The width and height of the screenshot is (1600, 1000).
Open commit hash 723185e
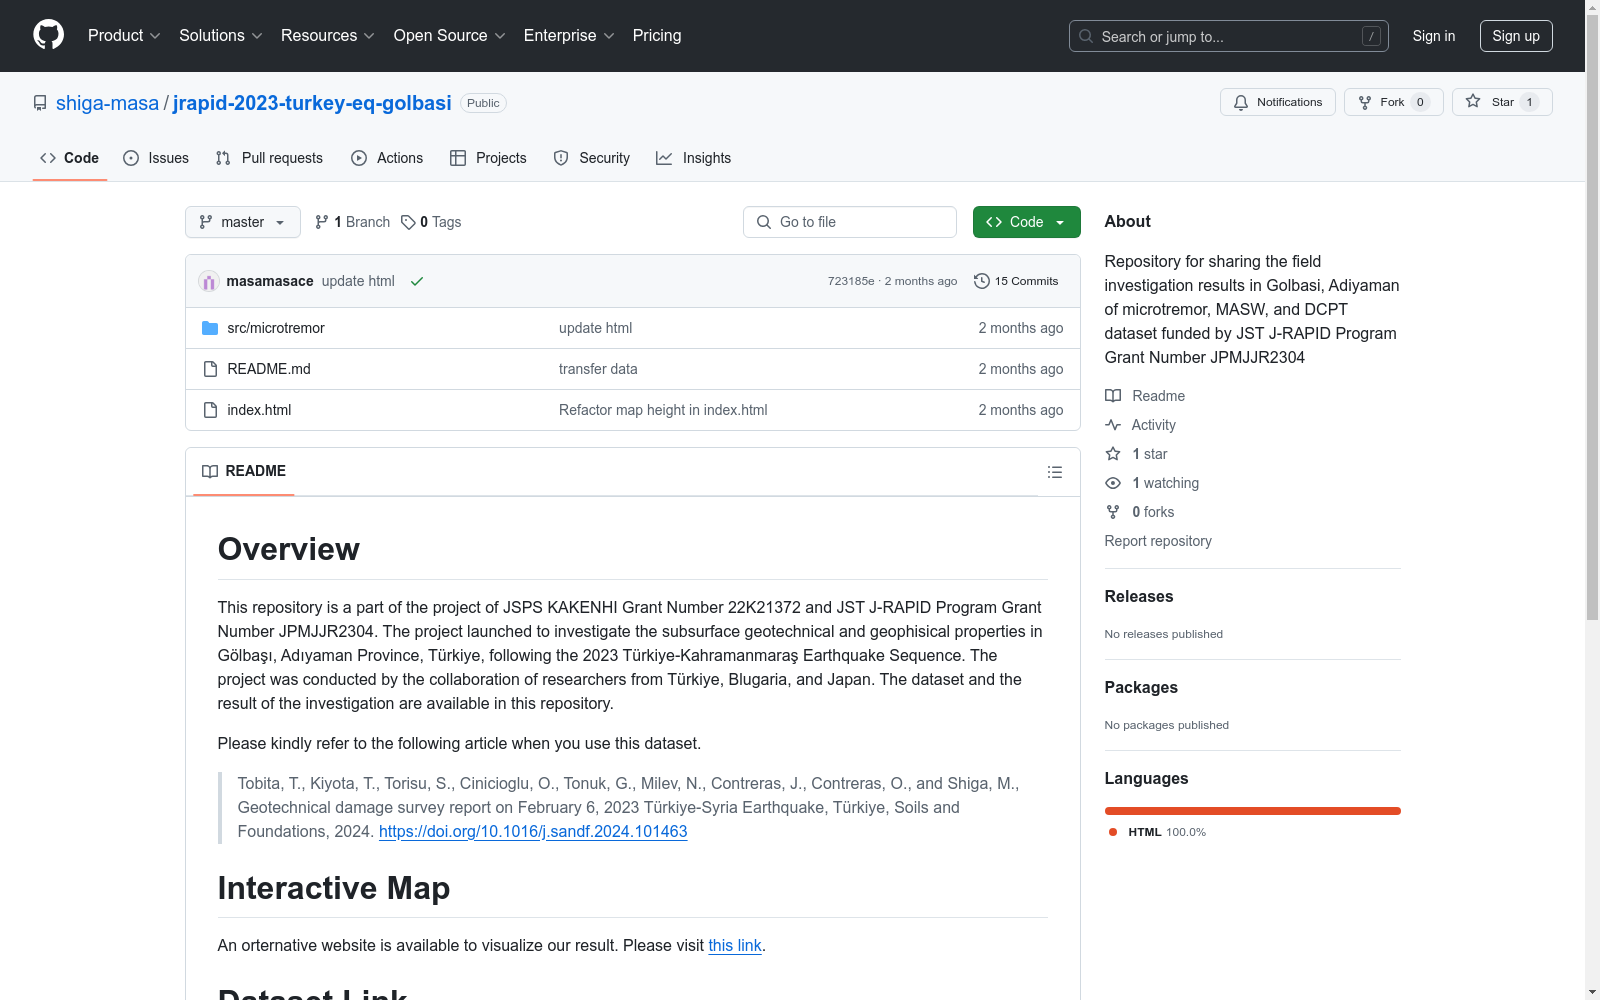[x=851, y=281]
